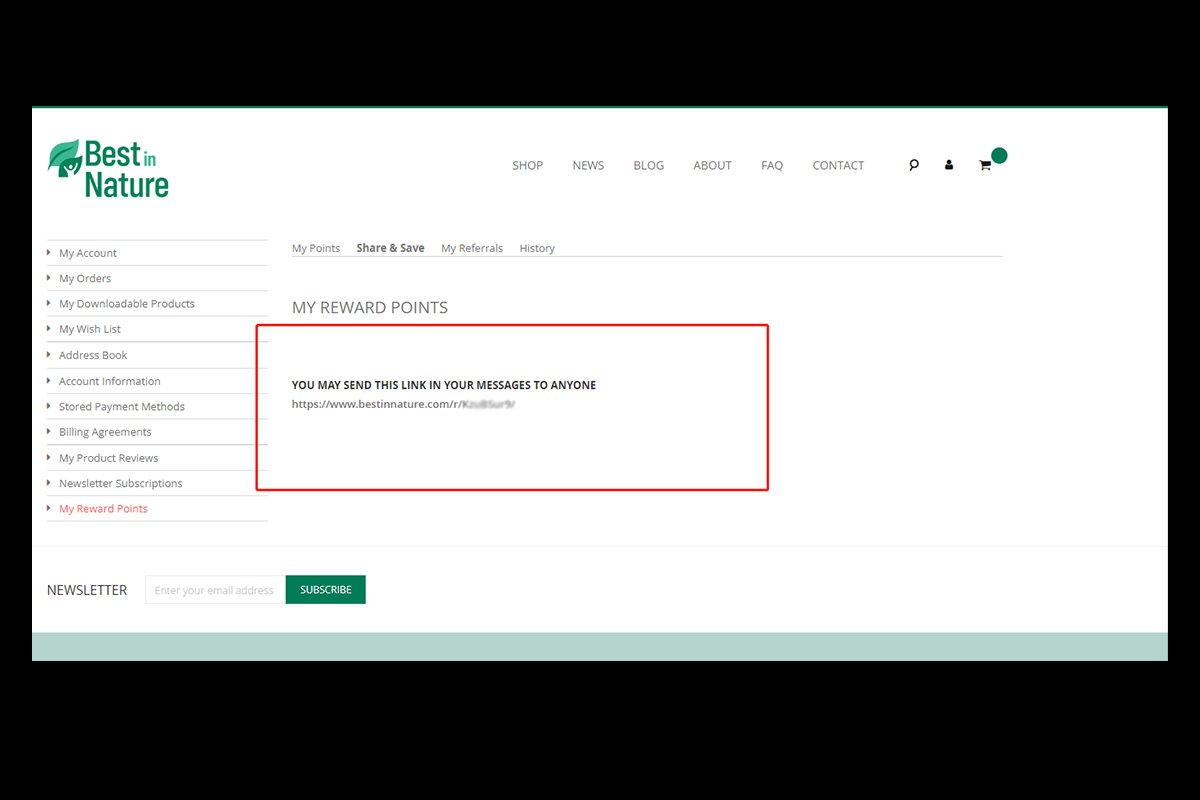
Task: Open the History tab
Action: [537, 248]
